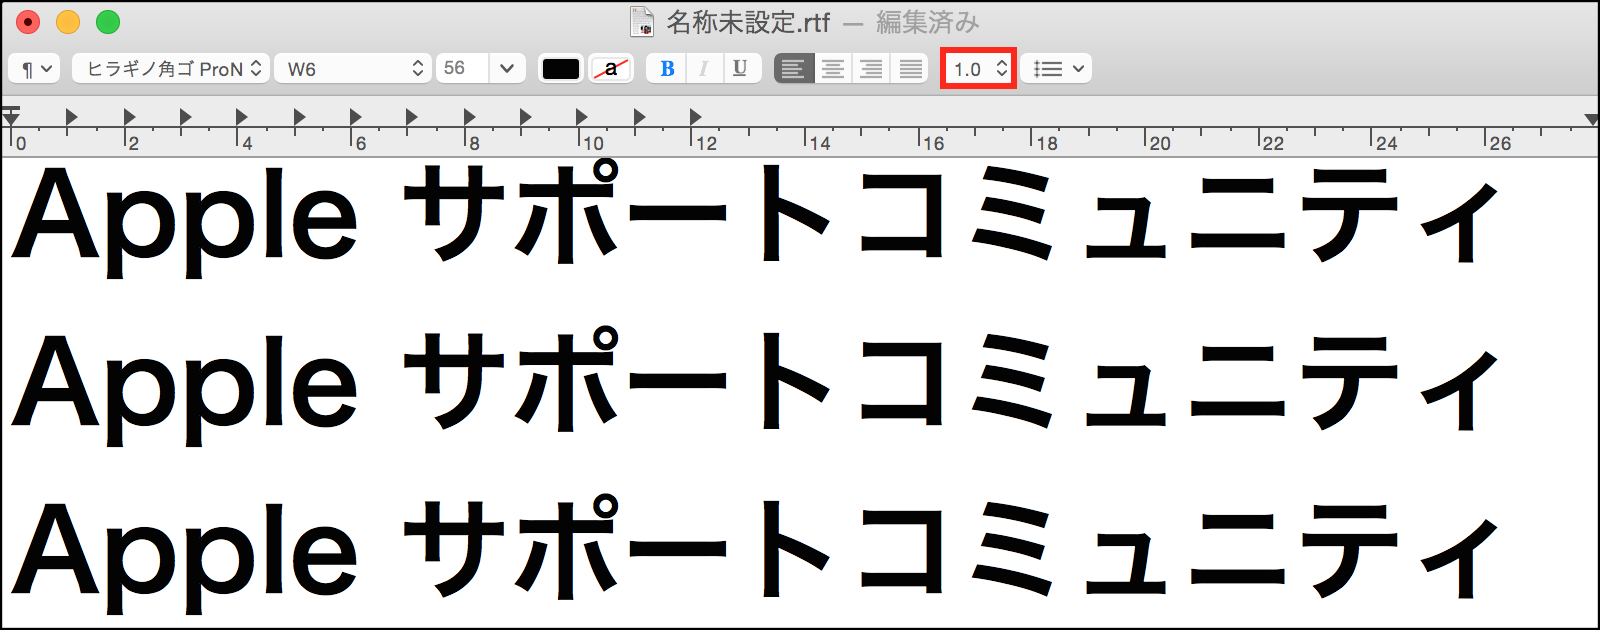Image resolution: width=1600 pixels, height=630 pixels.
Task: Click the font size field showing 56
Action: pos(462,68)
